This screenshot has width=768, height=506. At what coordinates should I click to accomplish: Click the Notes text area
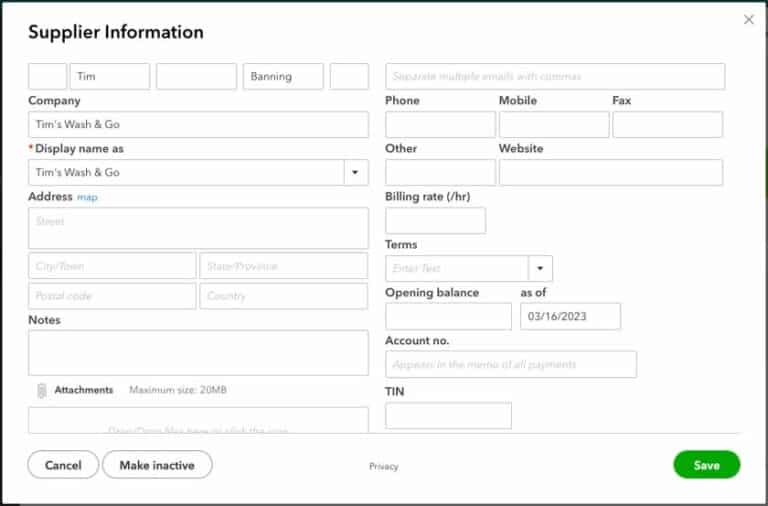point(198,353)
